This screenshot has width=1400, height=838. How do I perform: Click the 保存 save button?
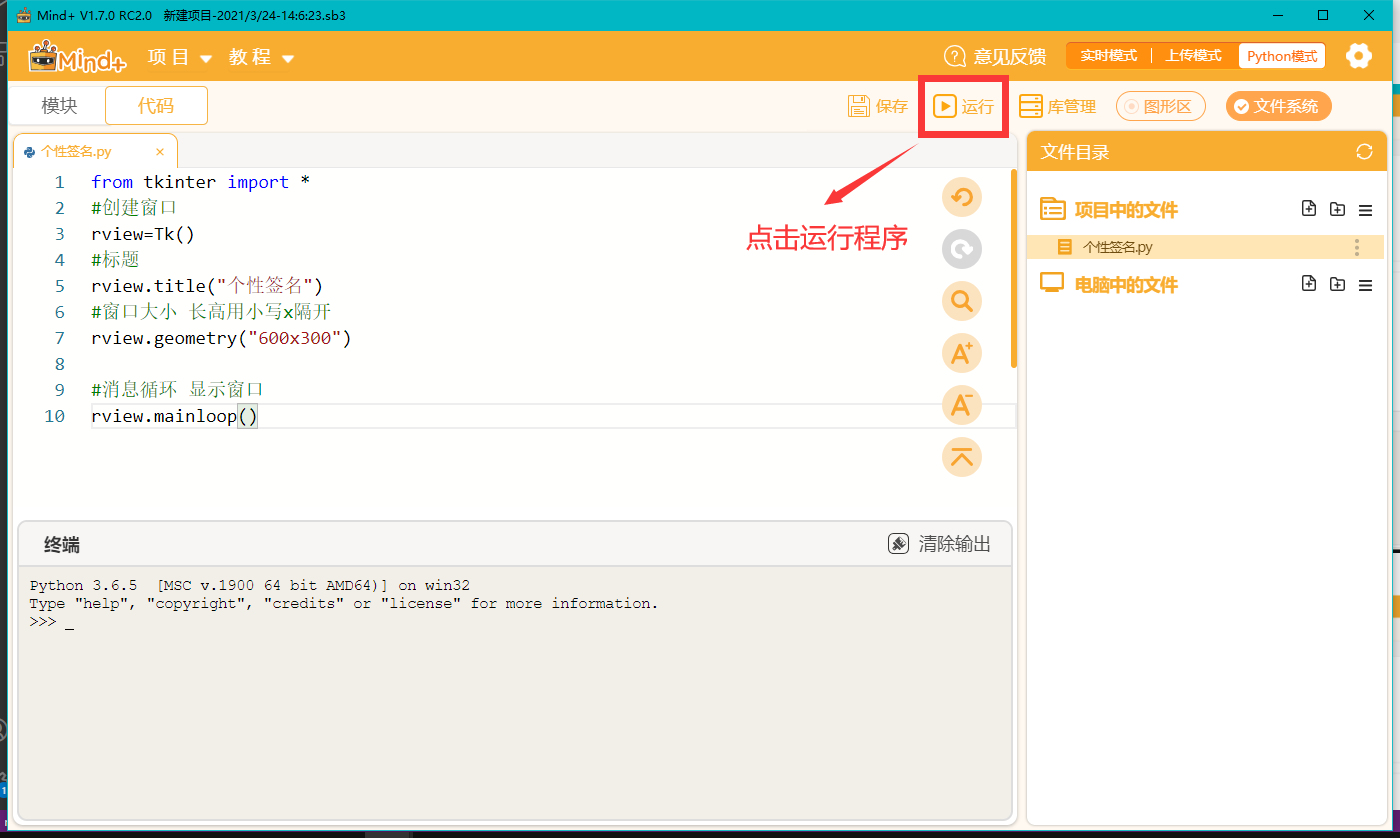[877, 106]
